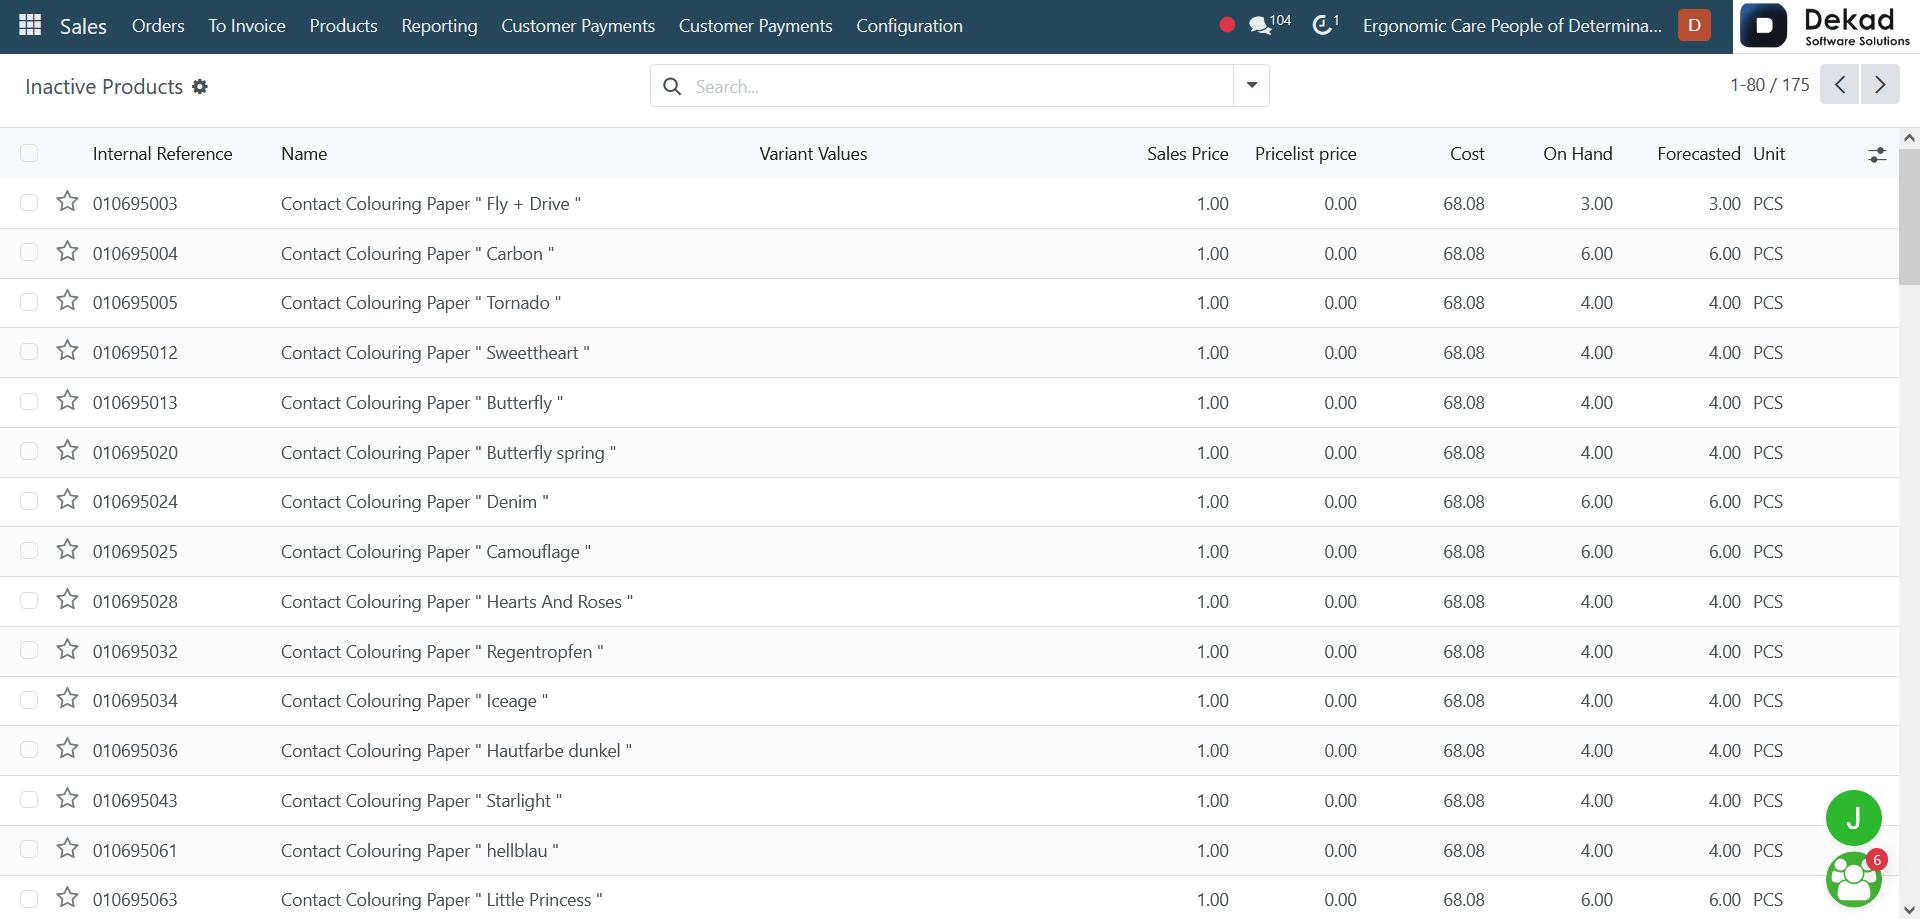The image size is (1920, 919).
Task: Check the Butterfly spring row
Action: [x=29, y=451]
